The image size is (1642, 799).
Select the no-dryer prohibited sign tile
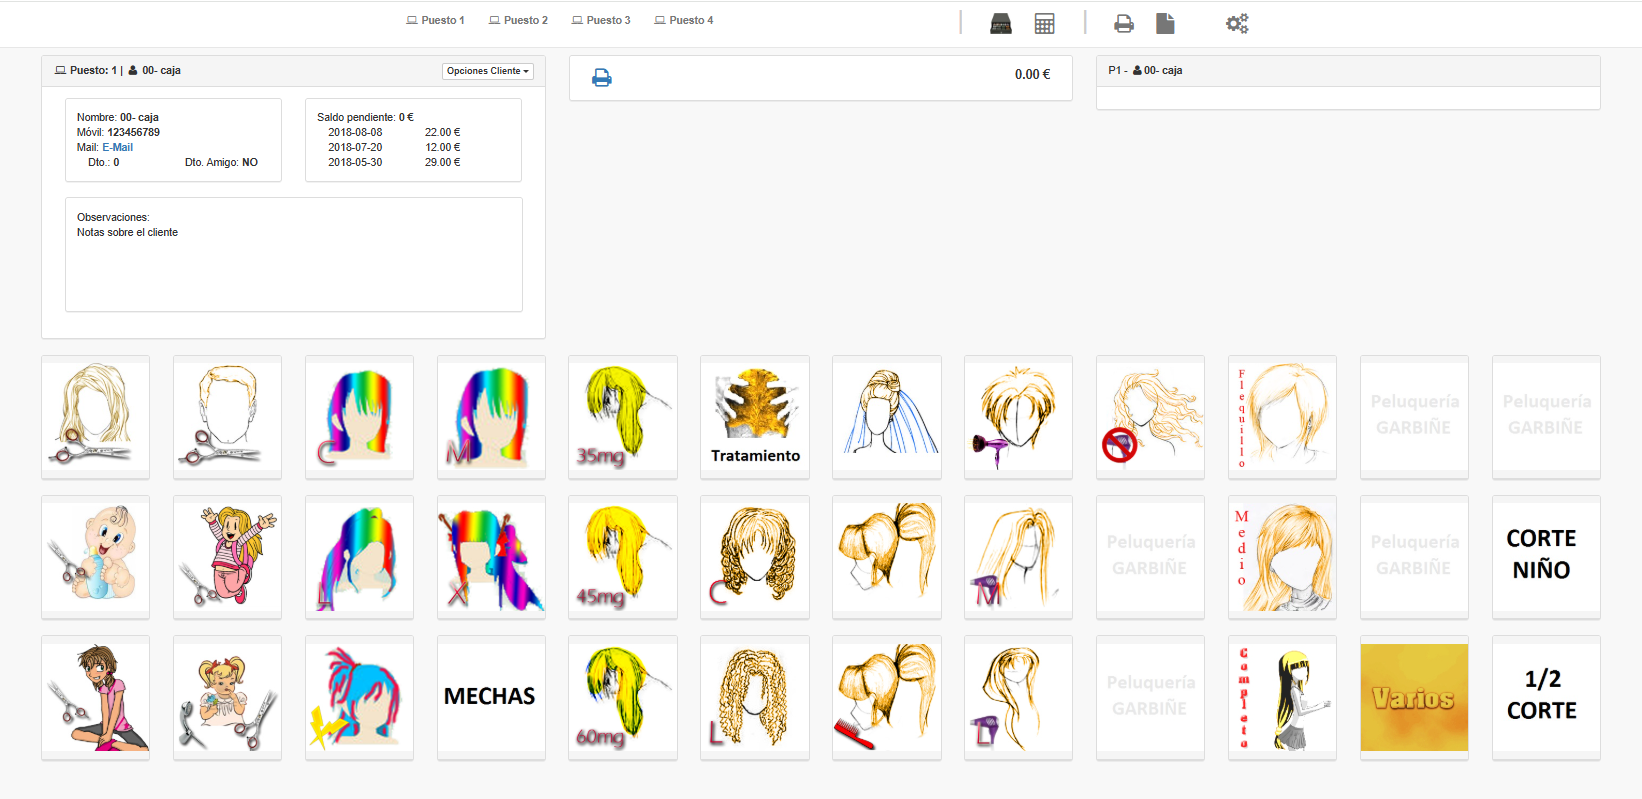point(1150,417)
